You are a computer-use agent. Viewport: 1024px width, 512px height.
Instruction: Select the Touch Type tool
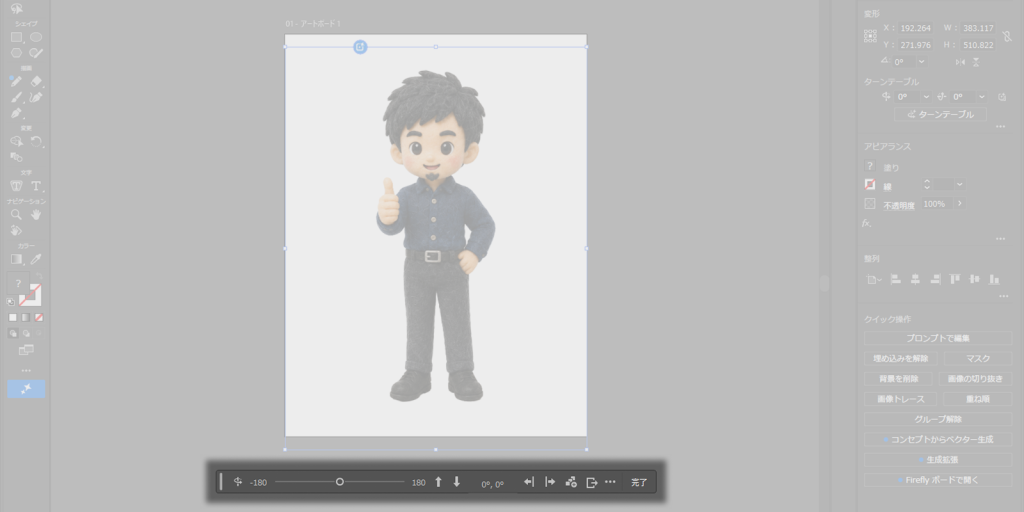[16, 186]
